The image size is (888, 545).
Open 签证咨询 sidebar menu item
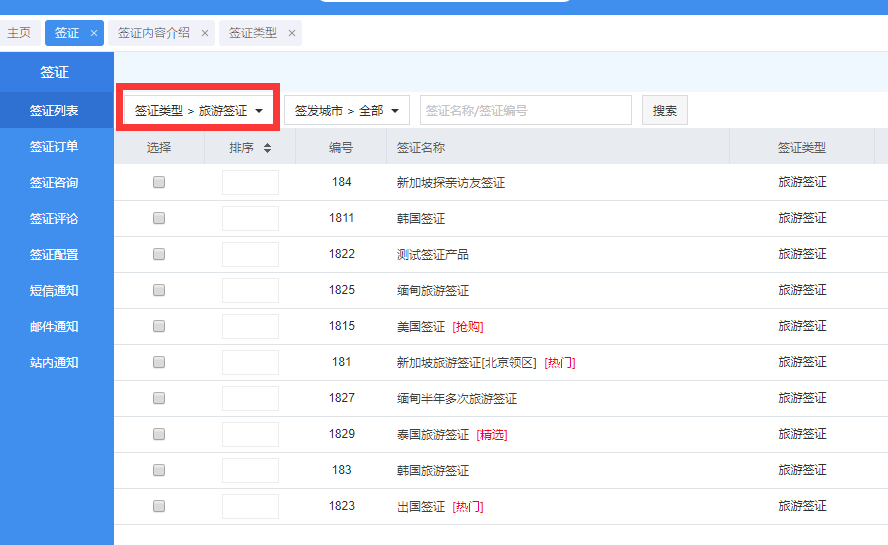pos(54,183)
